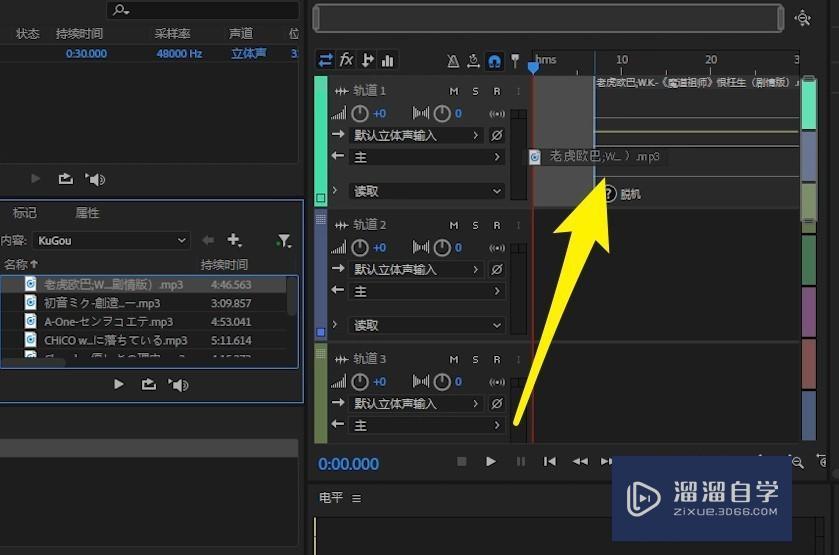Toggle the inputs/outputs view icon

coord(325,60)
